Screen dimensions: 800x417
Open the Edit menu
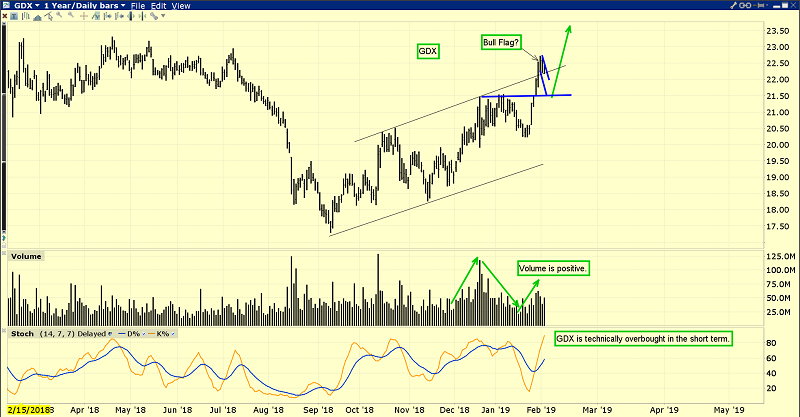(x=158, y=6)
